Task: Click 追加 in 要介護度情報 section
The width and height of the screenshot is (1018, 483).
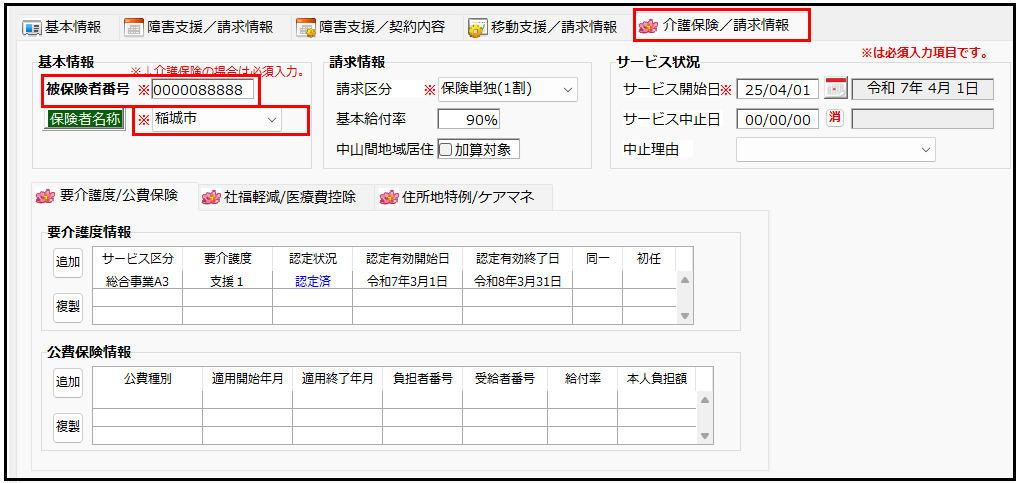Action: pos(68,262)
